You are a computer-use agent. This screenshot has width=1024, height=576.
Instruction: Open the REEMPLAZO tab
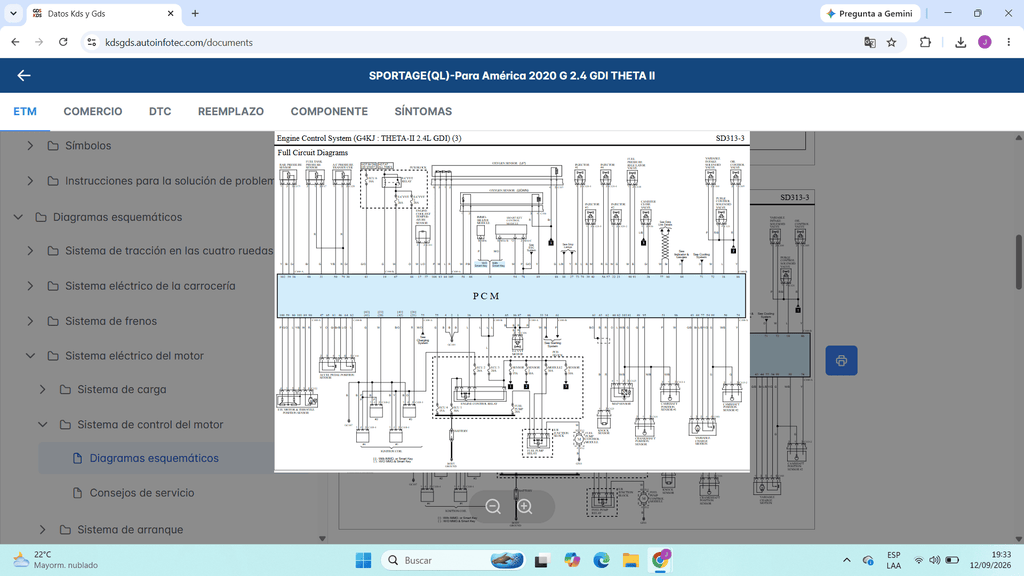[231, 112]
